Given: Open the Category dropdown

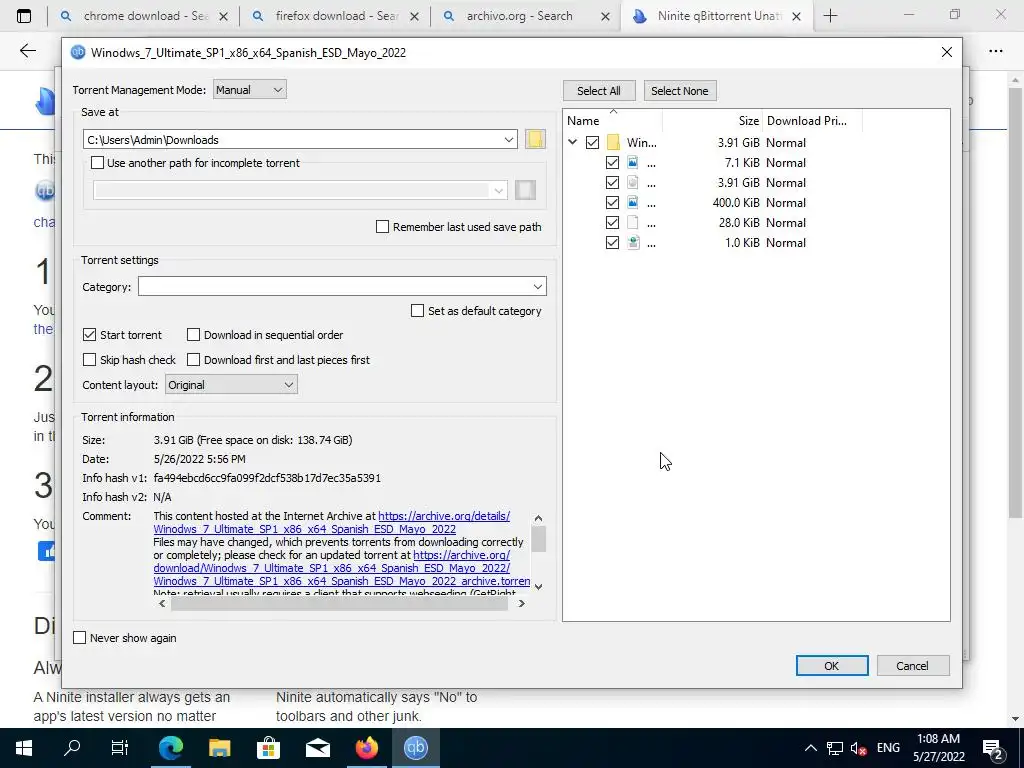Looking at the screenshot, I should (537, 287).
